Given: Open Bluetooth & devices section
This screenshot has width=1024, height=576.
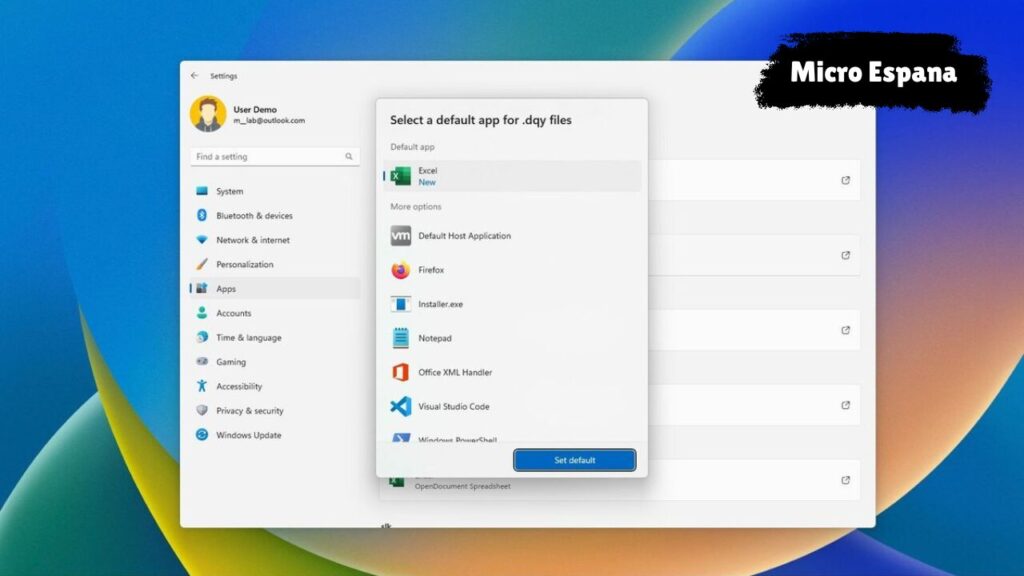Looking at the screenshot, I should [254, 216].
